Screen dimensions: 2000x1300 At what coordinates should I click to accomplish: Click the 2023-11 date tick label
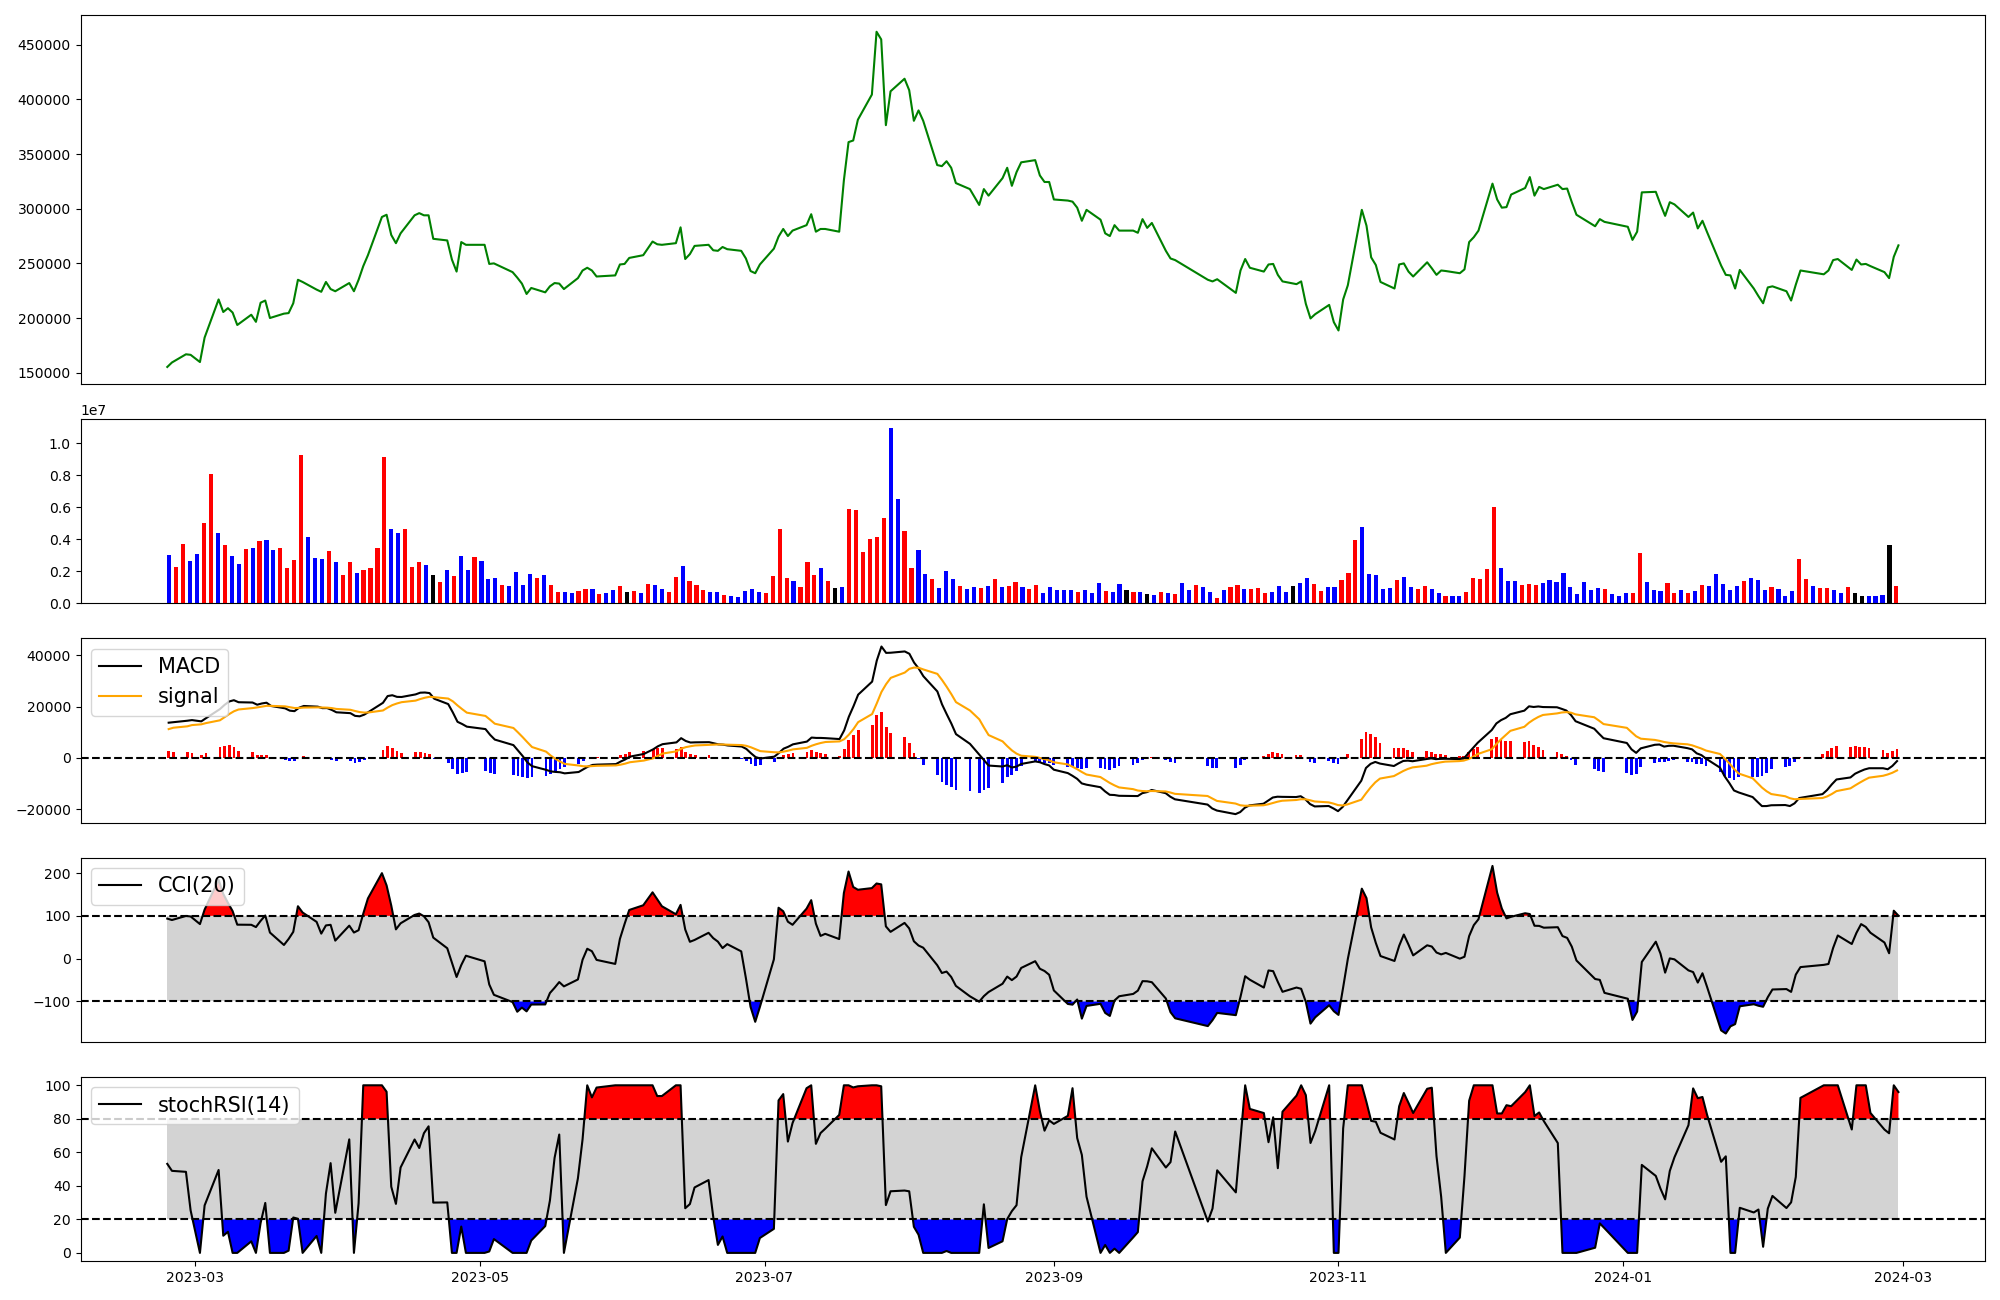coord(1338,1277)
